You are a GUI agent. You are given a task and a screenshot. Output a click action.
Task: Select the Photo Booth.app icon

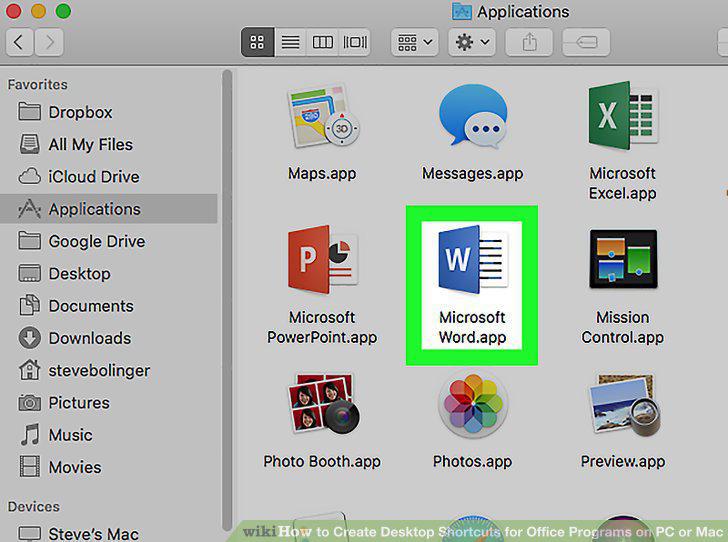323,403
